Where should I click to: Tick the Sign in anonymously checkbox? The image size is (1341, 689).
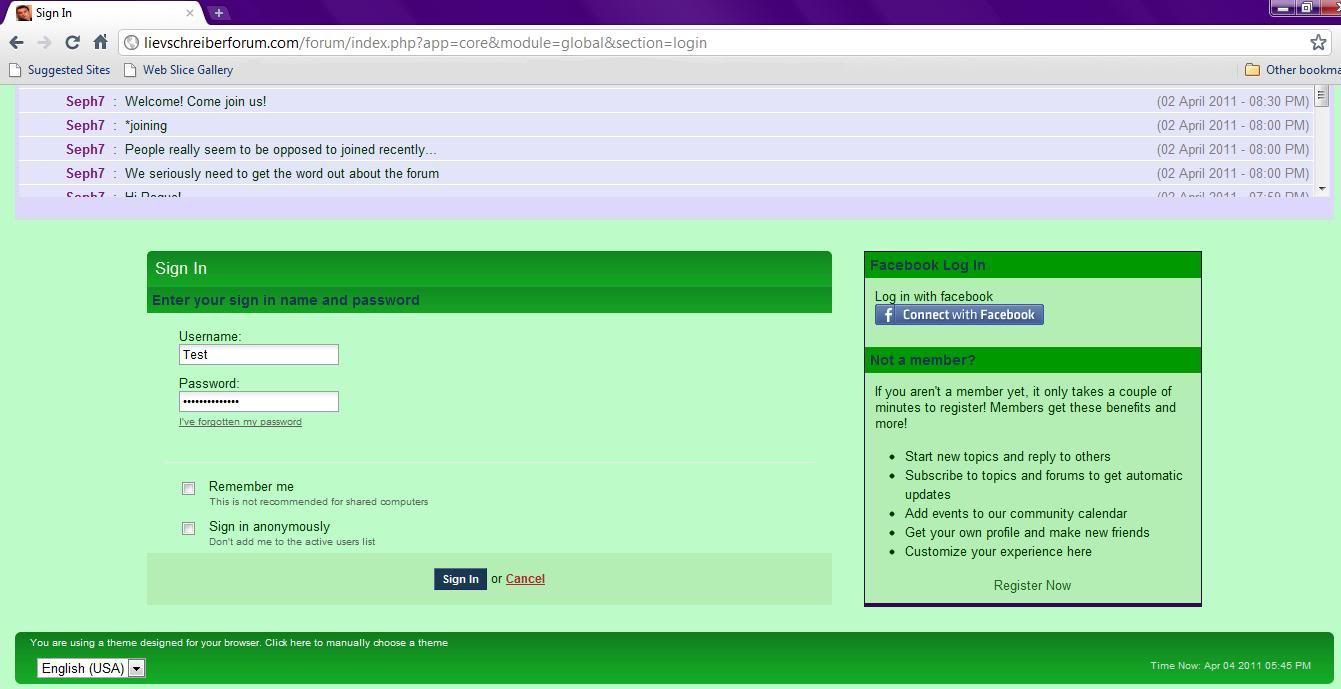pos(188,529)
